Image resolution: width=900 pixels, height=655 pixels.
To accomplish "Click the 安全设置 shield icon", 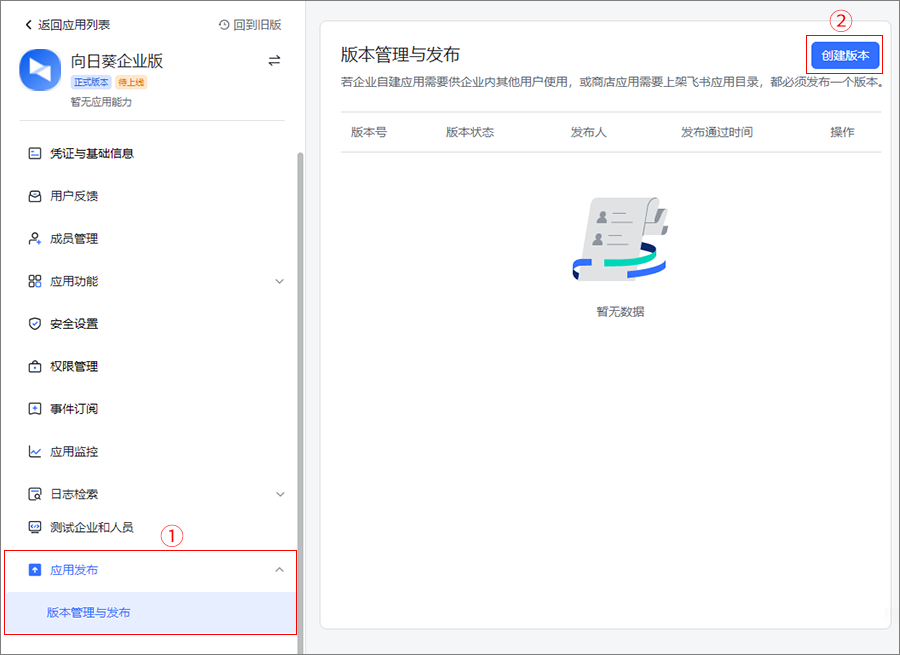I will click(x=35, y=324).
